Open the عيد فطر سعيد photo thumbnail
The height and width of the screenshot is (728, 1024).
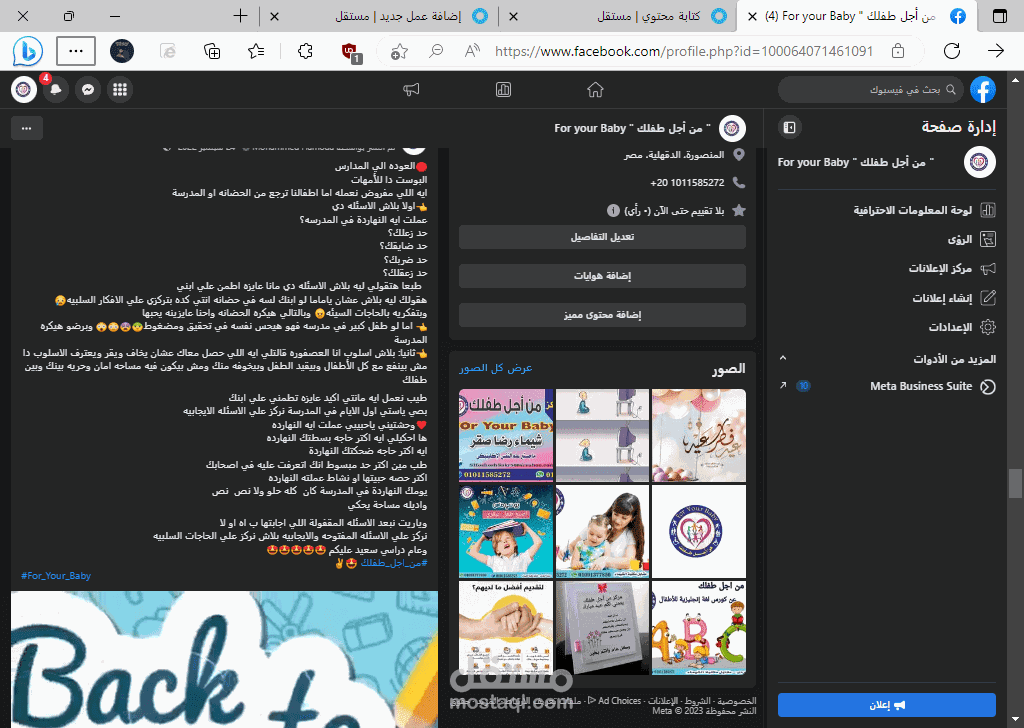point(699,435)
